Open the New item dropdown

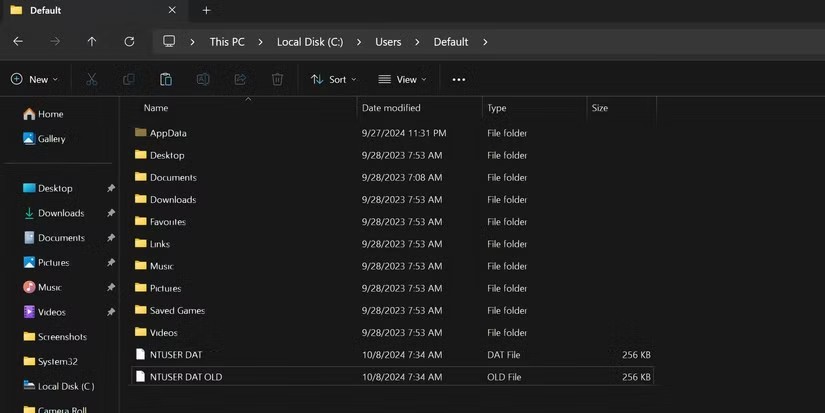click(x=34, y=79)
